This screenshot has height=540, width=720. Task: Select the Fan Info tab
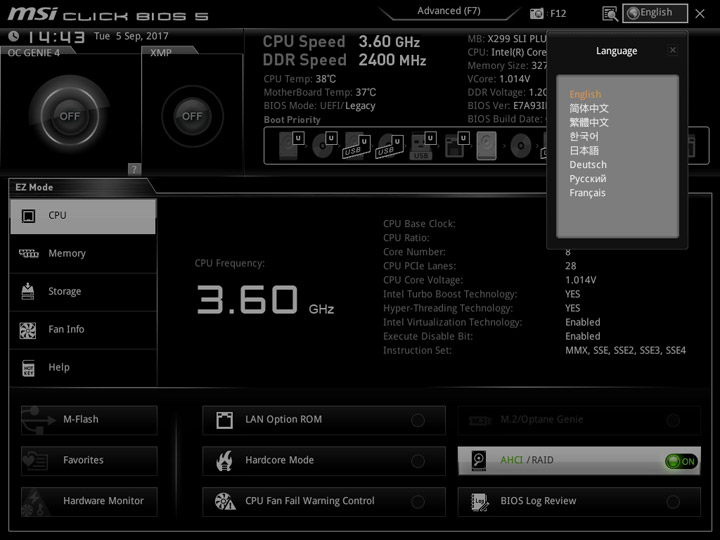coord(83,329)
